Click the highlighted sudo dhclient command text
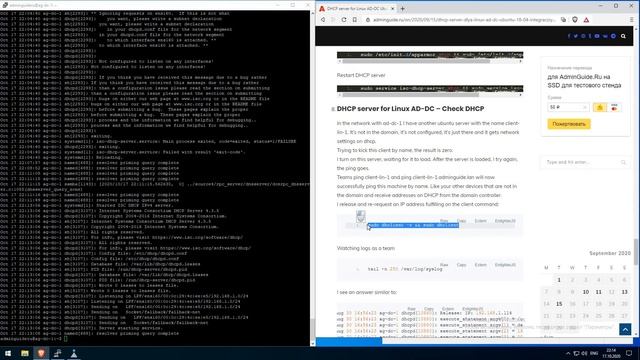This screenshot has height=360, width=640. (x=413, y=225)
